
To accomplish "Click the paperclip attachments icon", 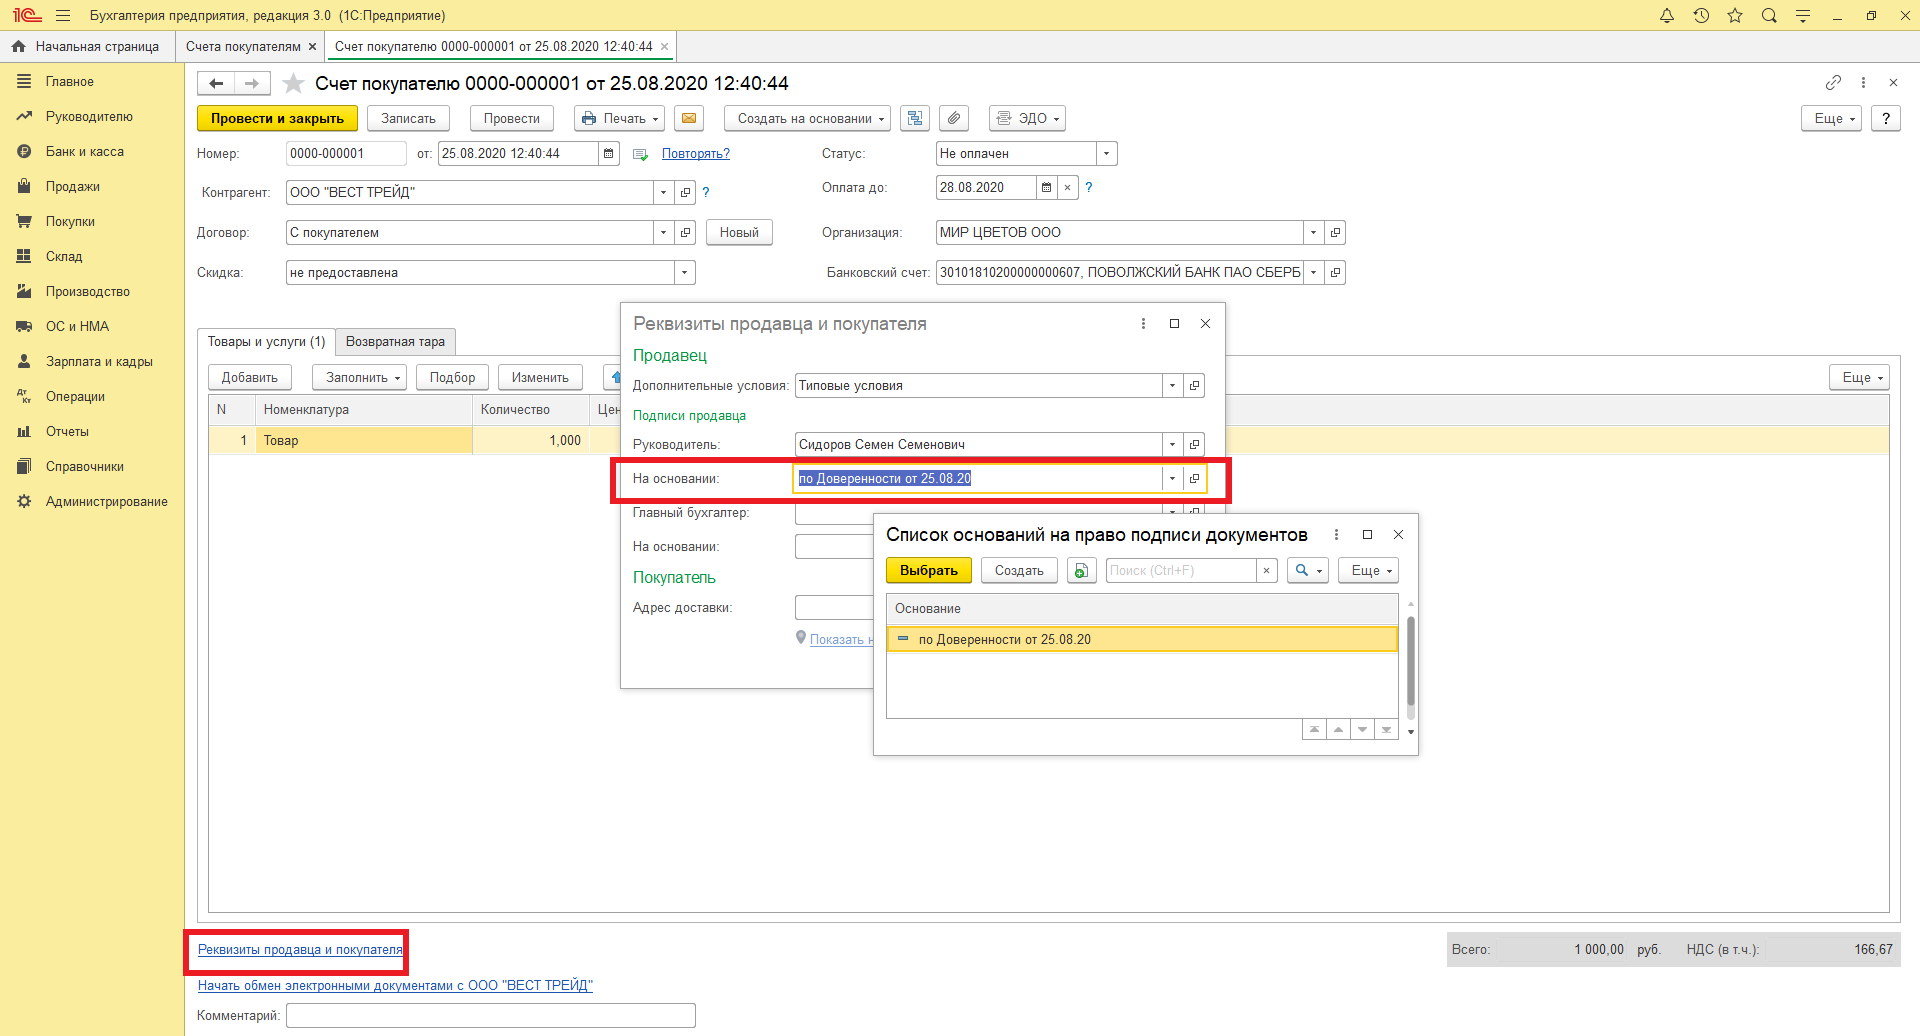I will 954,118.
